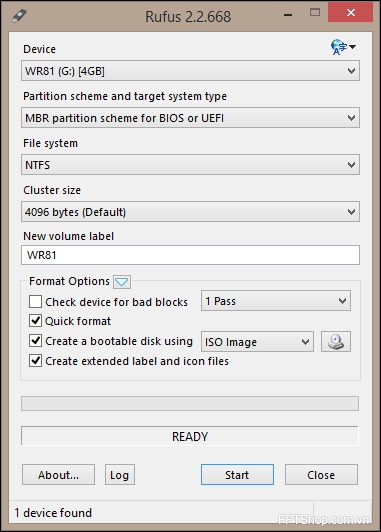
Task: Enable Check device for bad blocks
Action: (x=36, y=301)
